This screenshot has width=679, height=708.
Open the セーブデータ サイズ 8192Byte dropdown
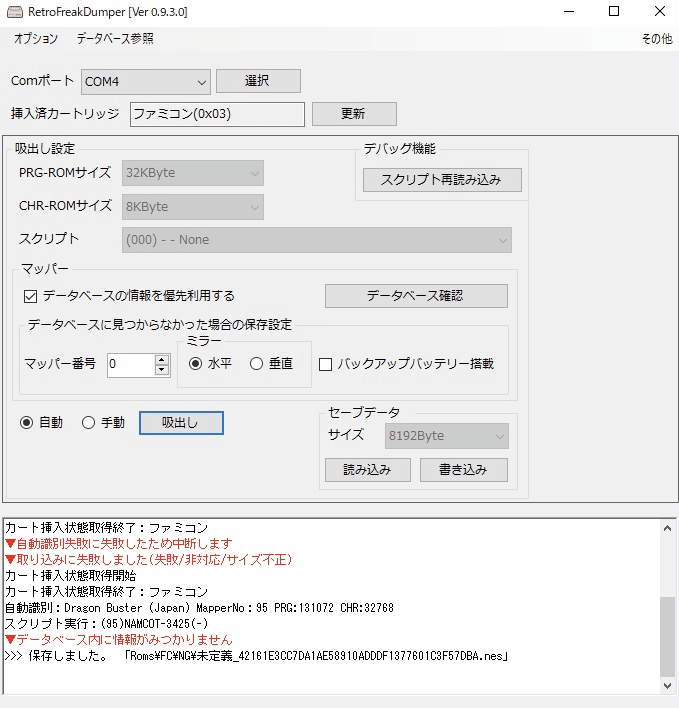(x=446, y=436)
